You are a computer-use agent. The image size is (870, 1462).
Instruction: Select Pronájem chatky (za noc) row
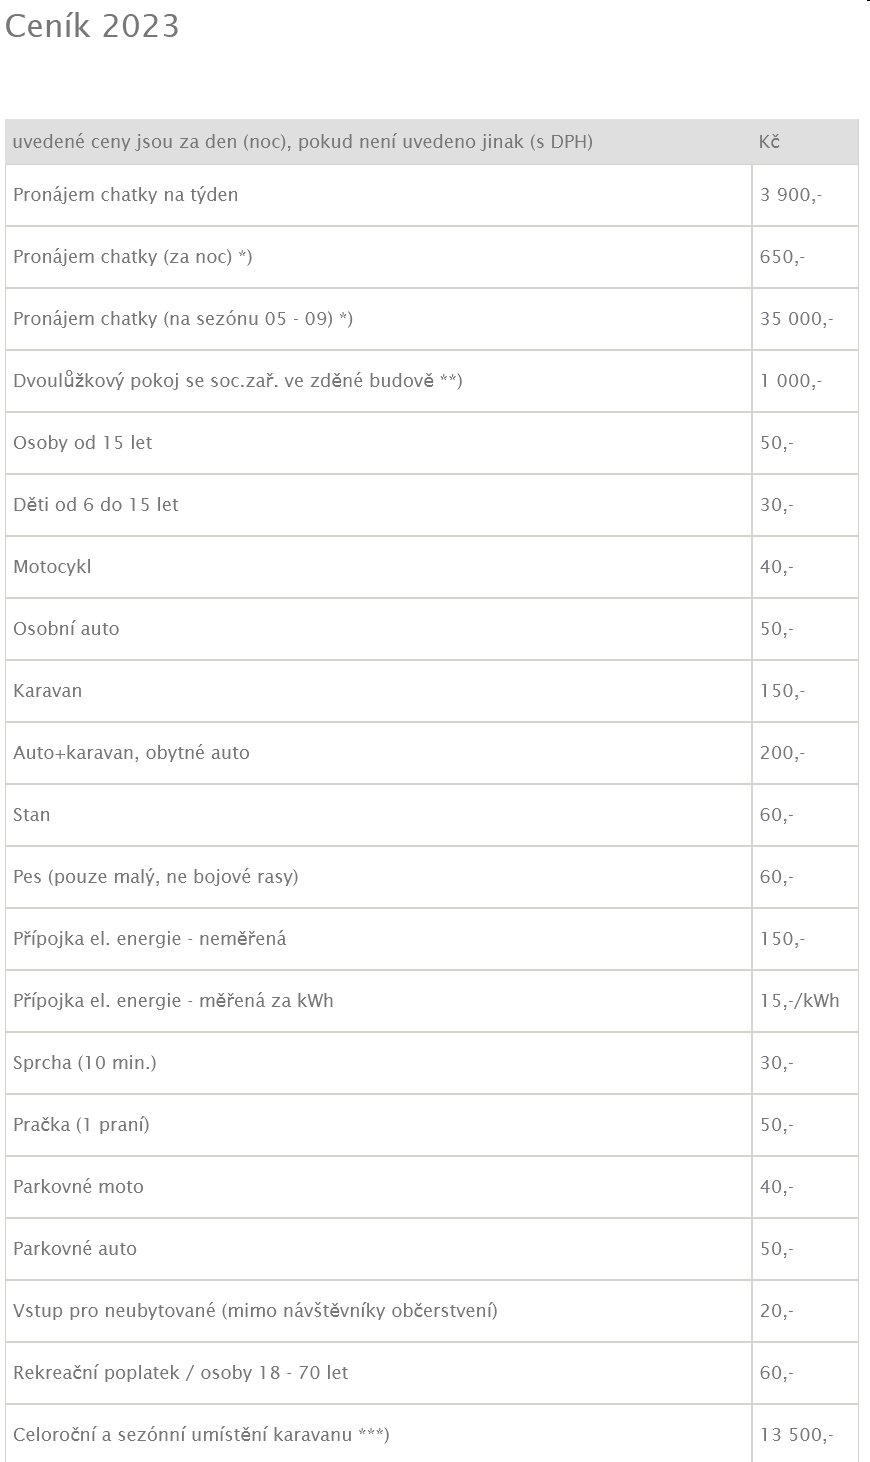432,257
